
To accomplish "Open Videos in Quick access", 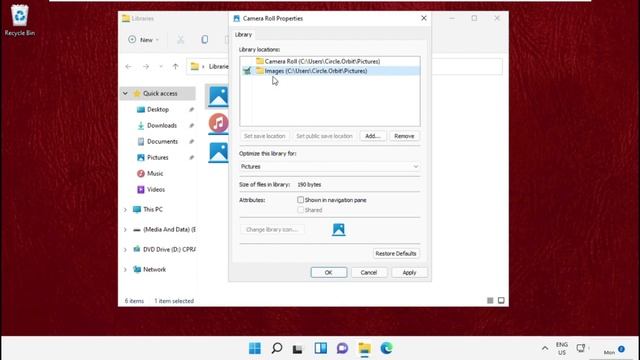I will [156, 189].
